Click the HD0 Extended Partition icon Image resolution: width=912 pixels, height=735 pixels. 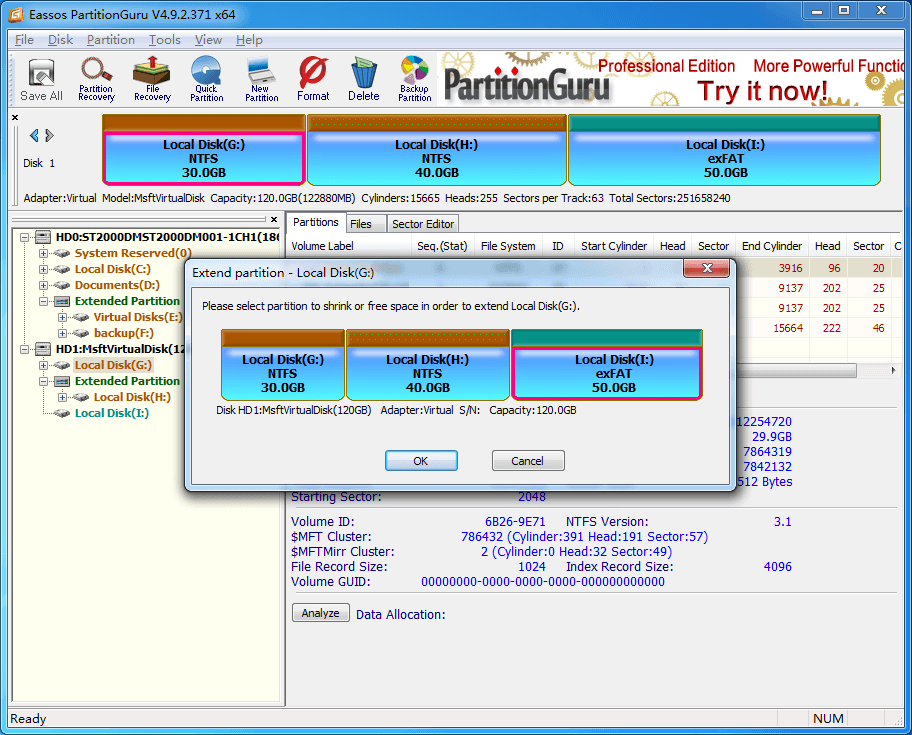(62, 301)
